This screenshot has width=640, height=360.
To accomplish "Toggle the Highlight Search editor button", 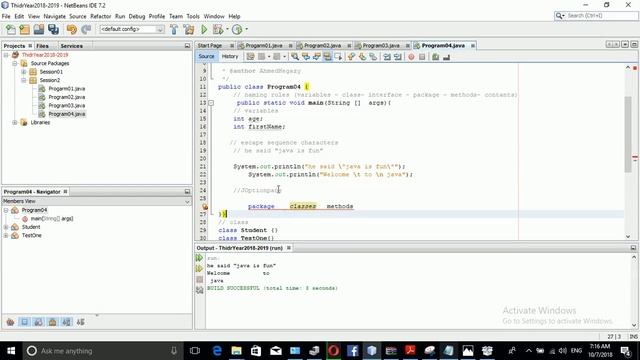I will pyautogui.click(x=327, y=57).
